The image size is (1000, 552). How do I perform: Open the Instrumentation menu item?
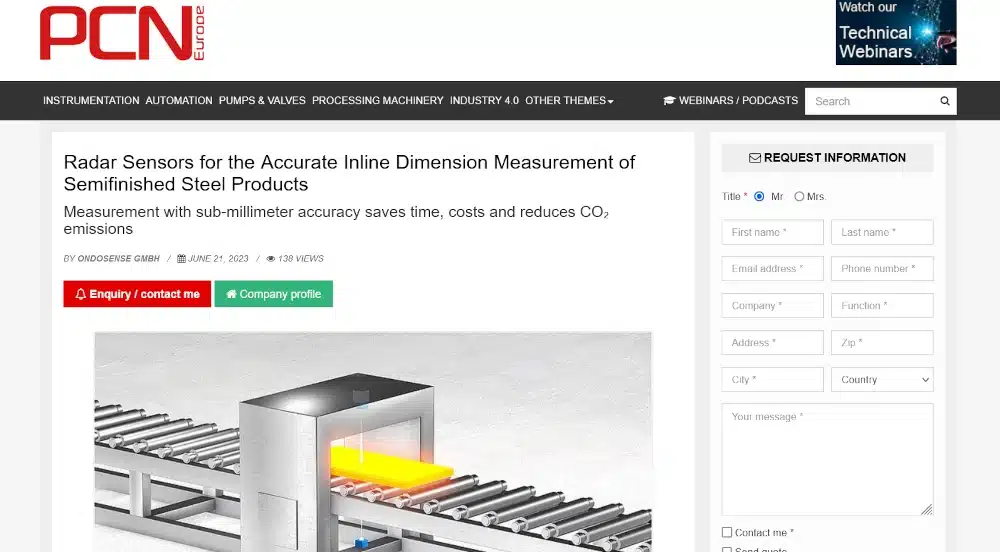click(91, 101)
